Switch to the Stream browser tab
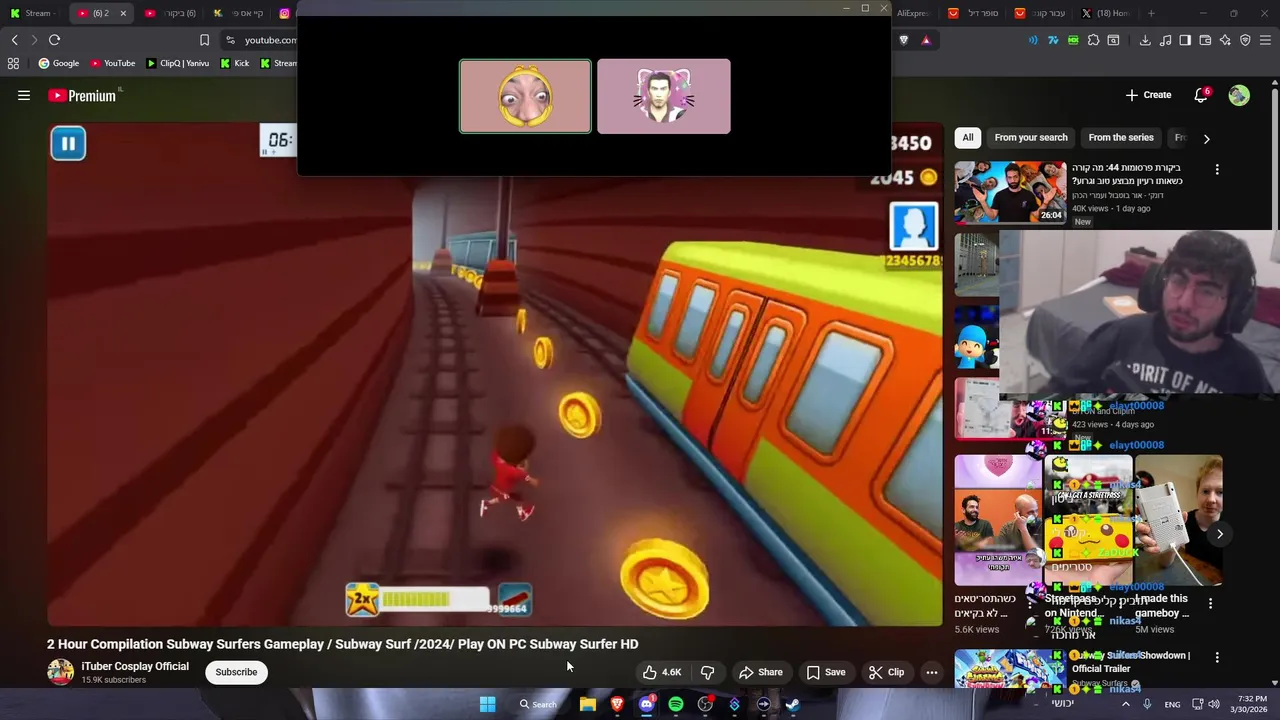This screenshot has height=720, width=1280. 34,13
